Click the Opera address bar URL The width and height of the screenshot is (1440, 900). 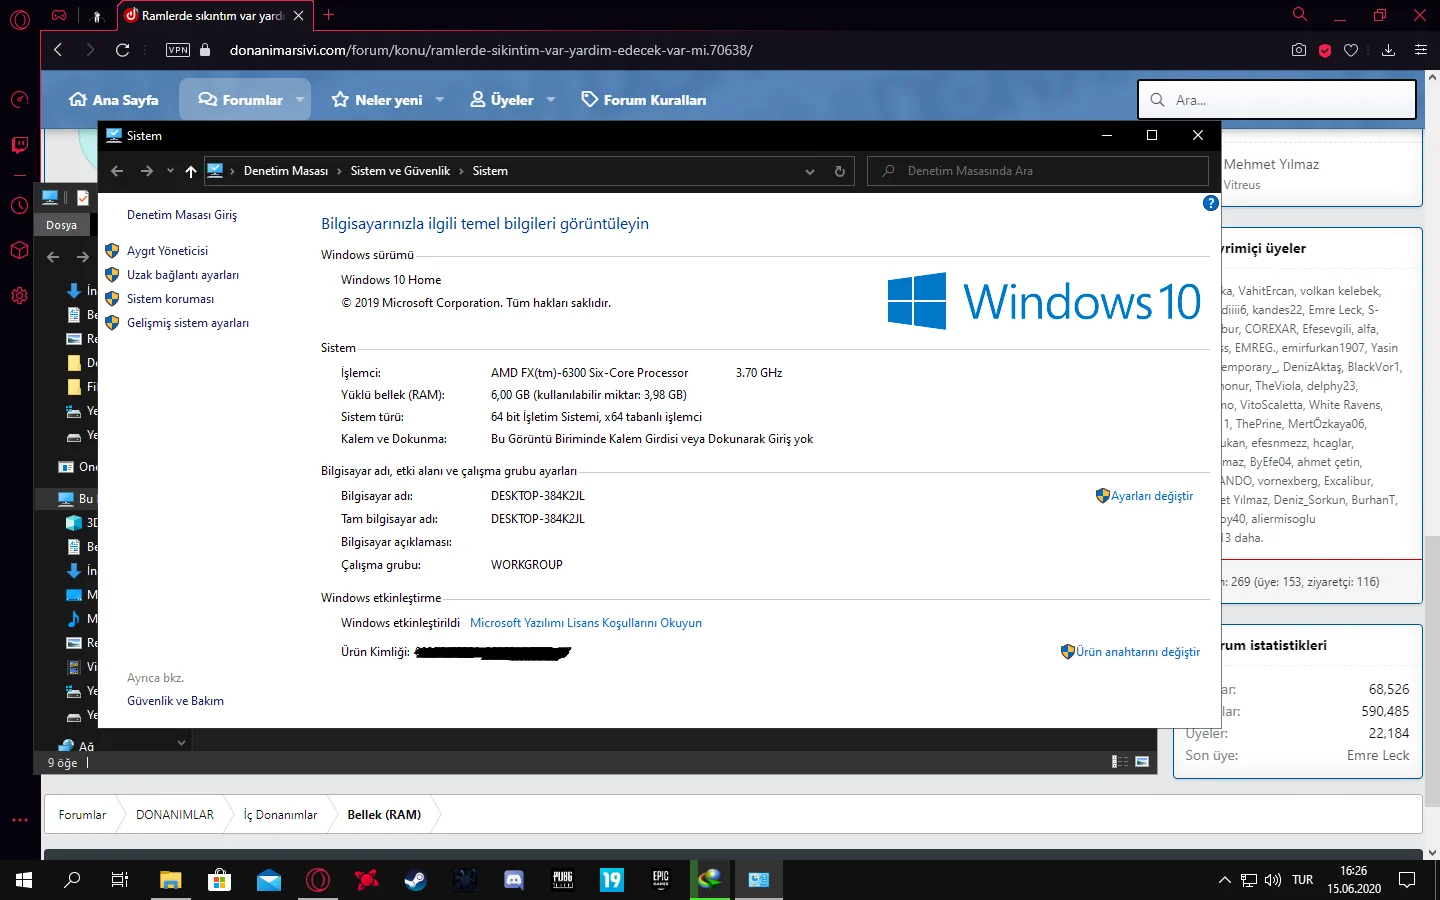(491, 50)
